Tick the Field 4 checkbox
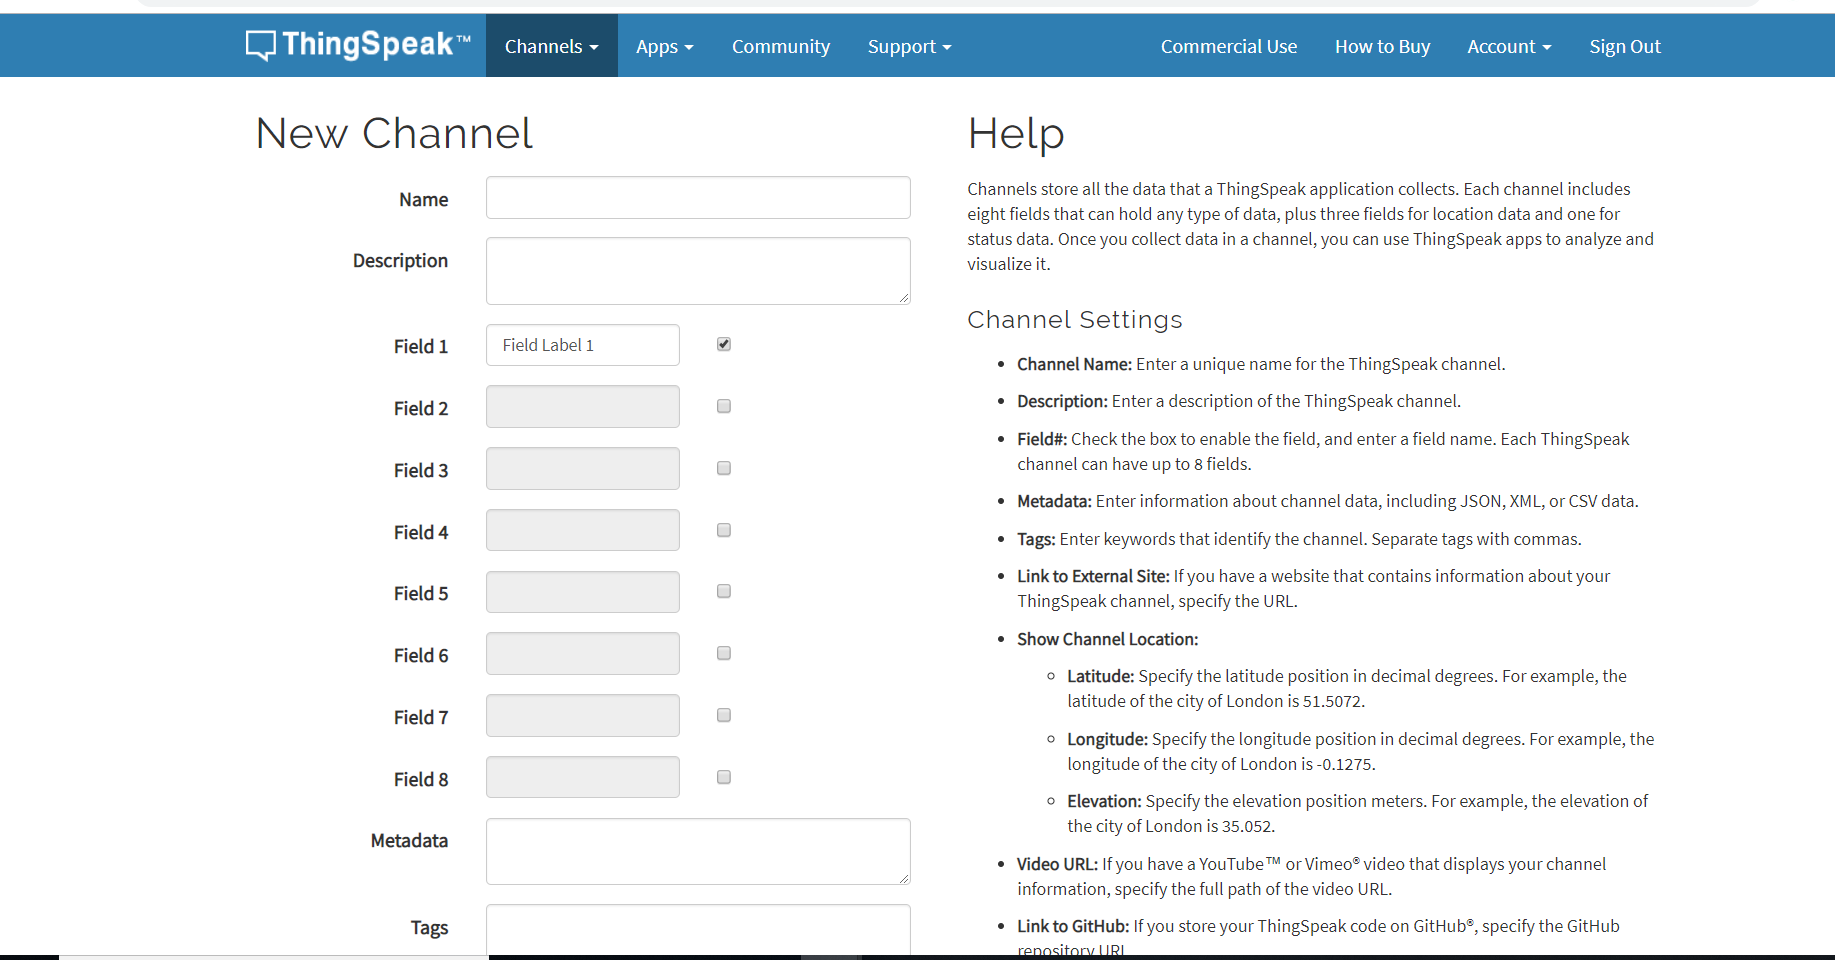This screenshot has height=960, width=1835. [x=724, y=530]
